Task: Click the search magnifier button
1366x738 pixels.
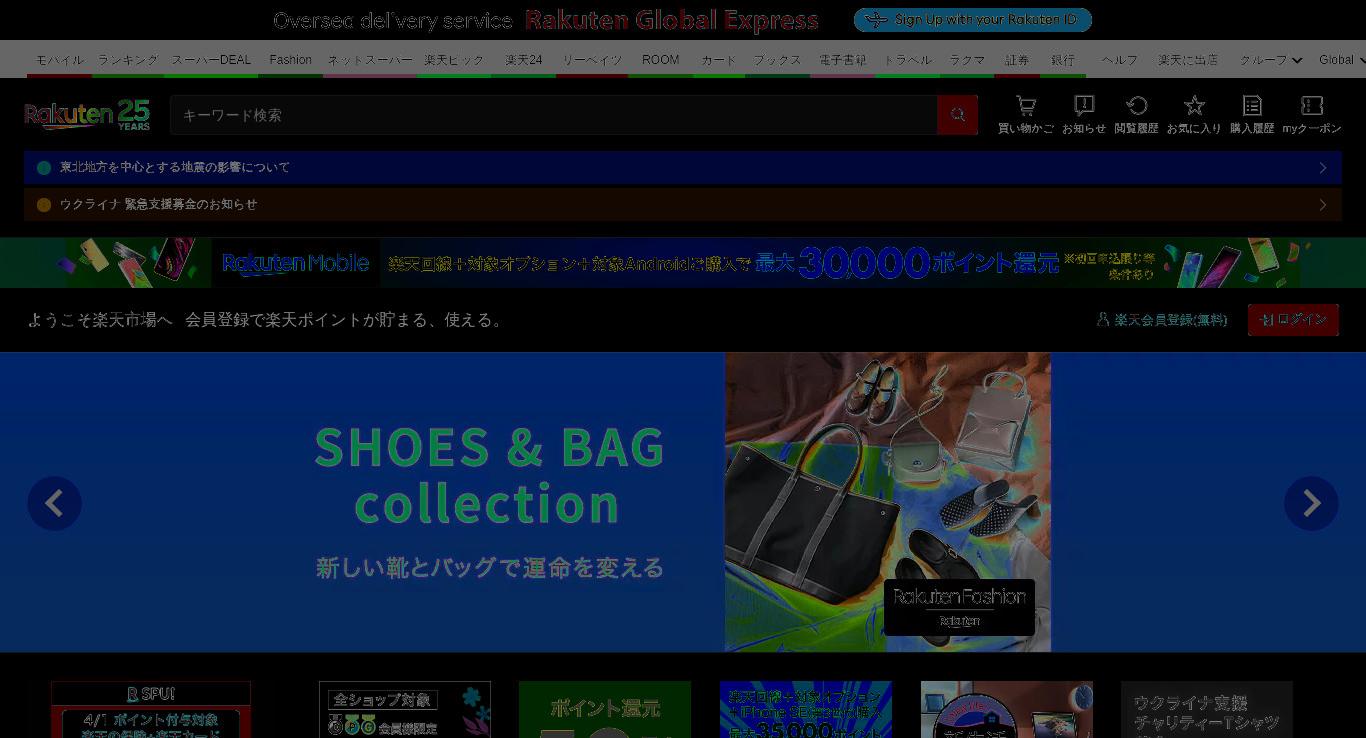Action: [x=957, y=115]
